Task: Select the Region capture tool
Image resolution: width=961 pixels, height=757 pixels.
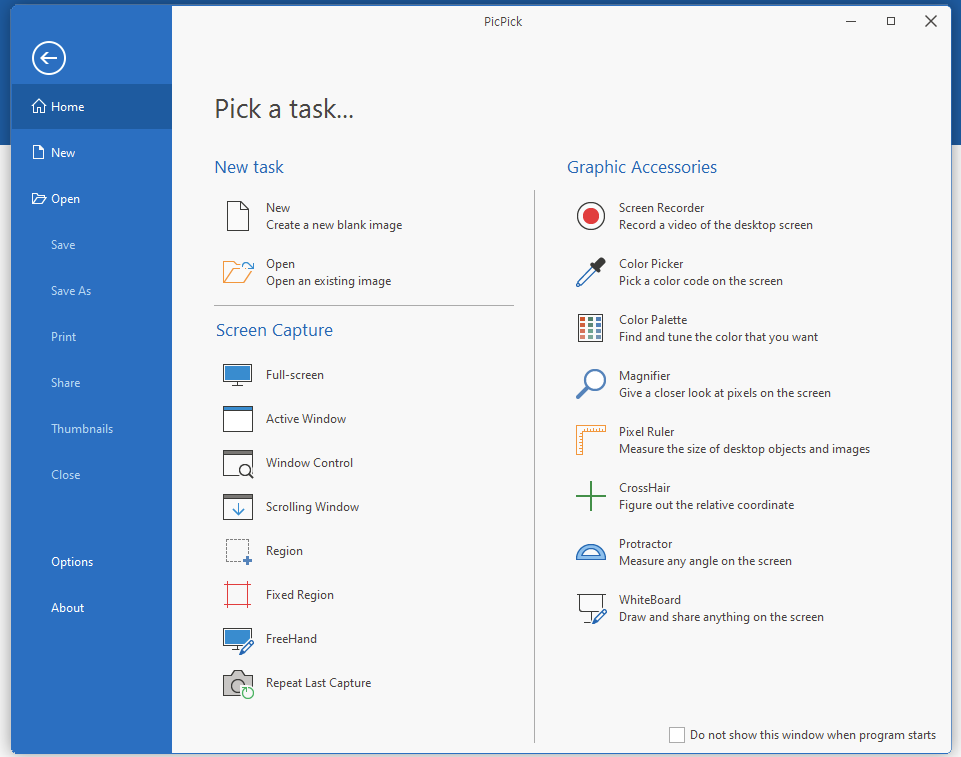Action: click(x=283, y=551)
